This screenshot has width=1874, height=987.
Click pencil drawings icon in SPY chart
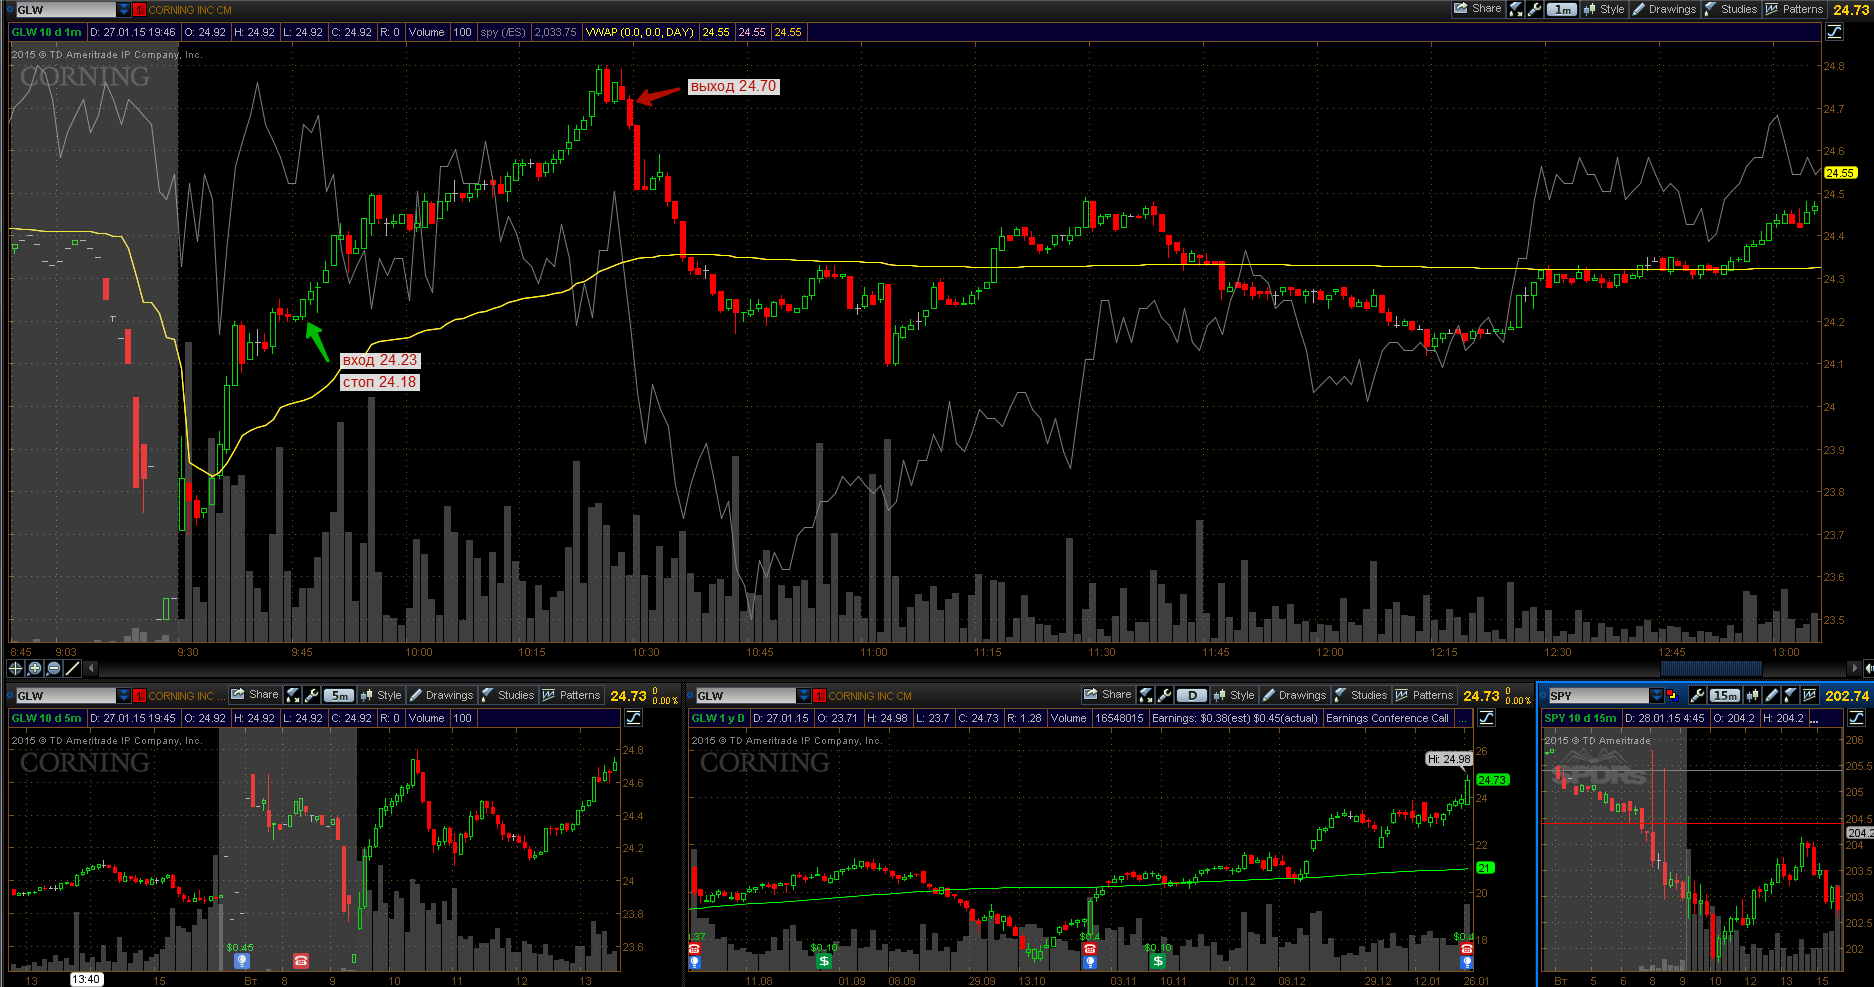point(1772,695)
